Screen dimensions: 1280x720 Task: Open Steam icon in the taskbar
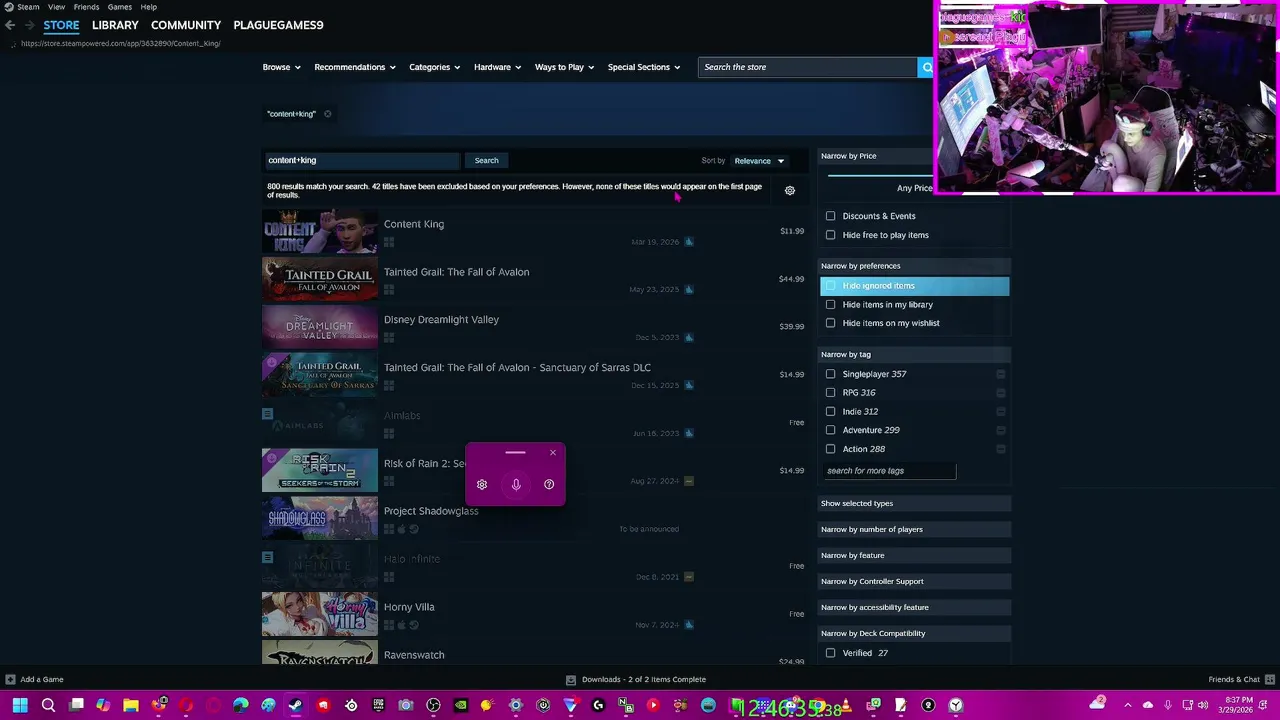click(x=295, y=705)
